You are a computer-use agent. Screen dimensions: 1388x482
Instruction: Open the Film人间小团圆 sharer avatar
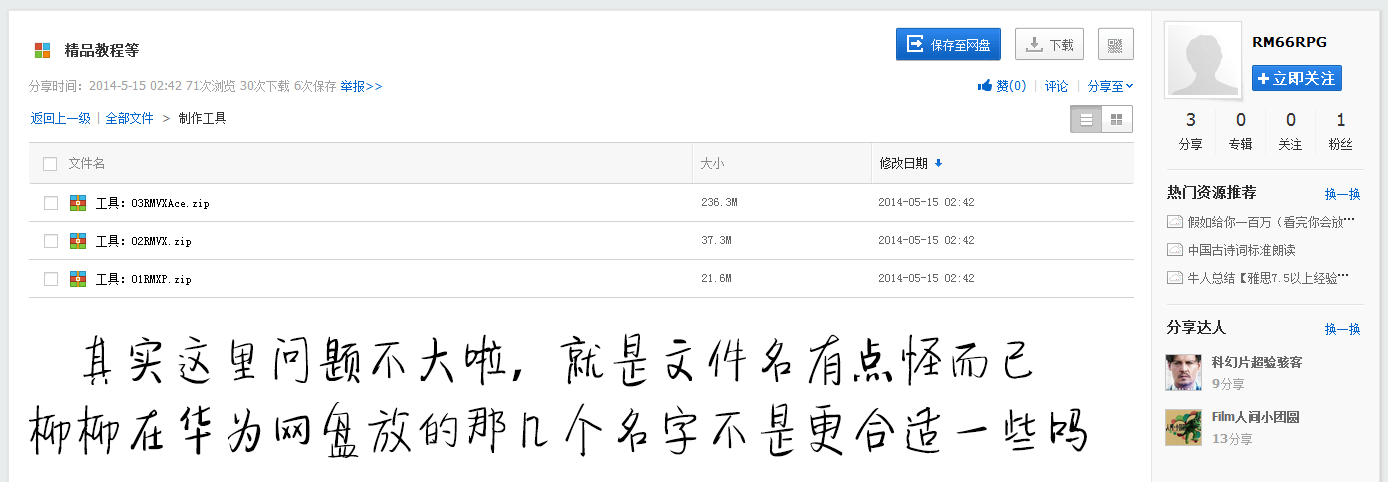pos(1184,427)
